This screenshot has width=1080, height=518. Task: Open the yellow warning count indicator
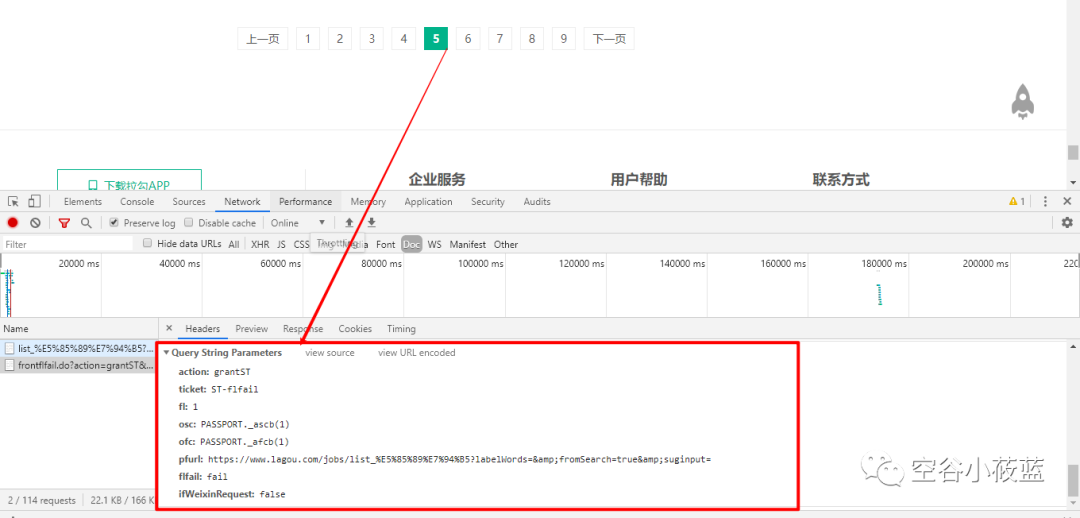tap(1017, 202)
